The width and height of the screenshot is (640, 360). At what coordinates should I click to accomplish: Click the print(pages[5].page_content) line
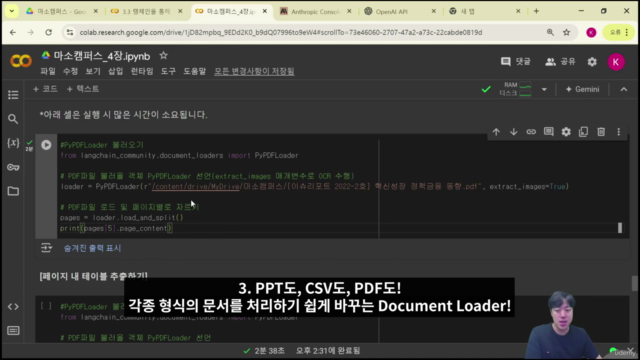pos(116,229)
